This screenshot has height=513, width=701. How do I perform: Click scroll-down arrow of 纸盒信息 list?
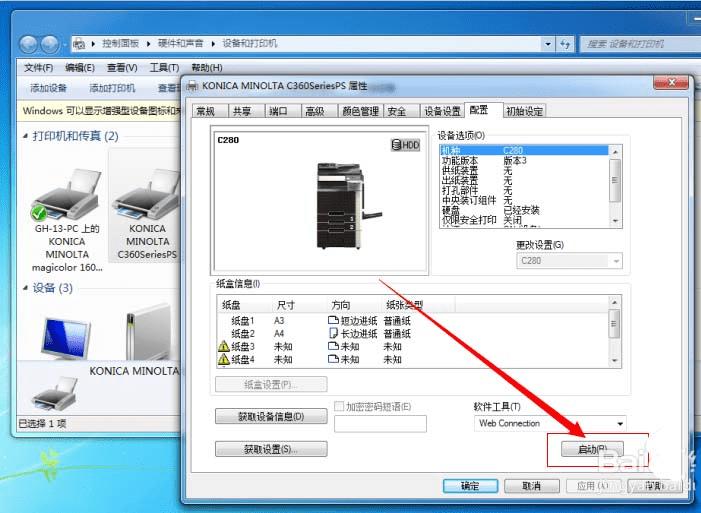614,360
